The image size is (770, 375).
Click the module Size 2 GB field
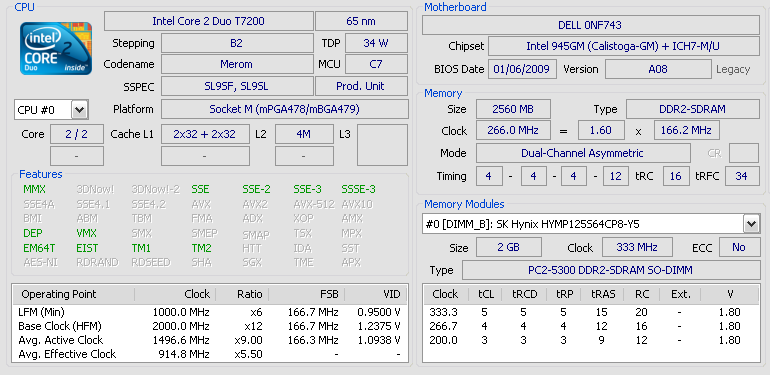click(x=509, y=247)
